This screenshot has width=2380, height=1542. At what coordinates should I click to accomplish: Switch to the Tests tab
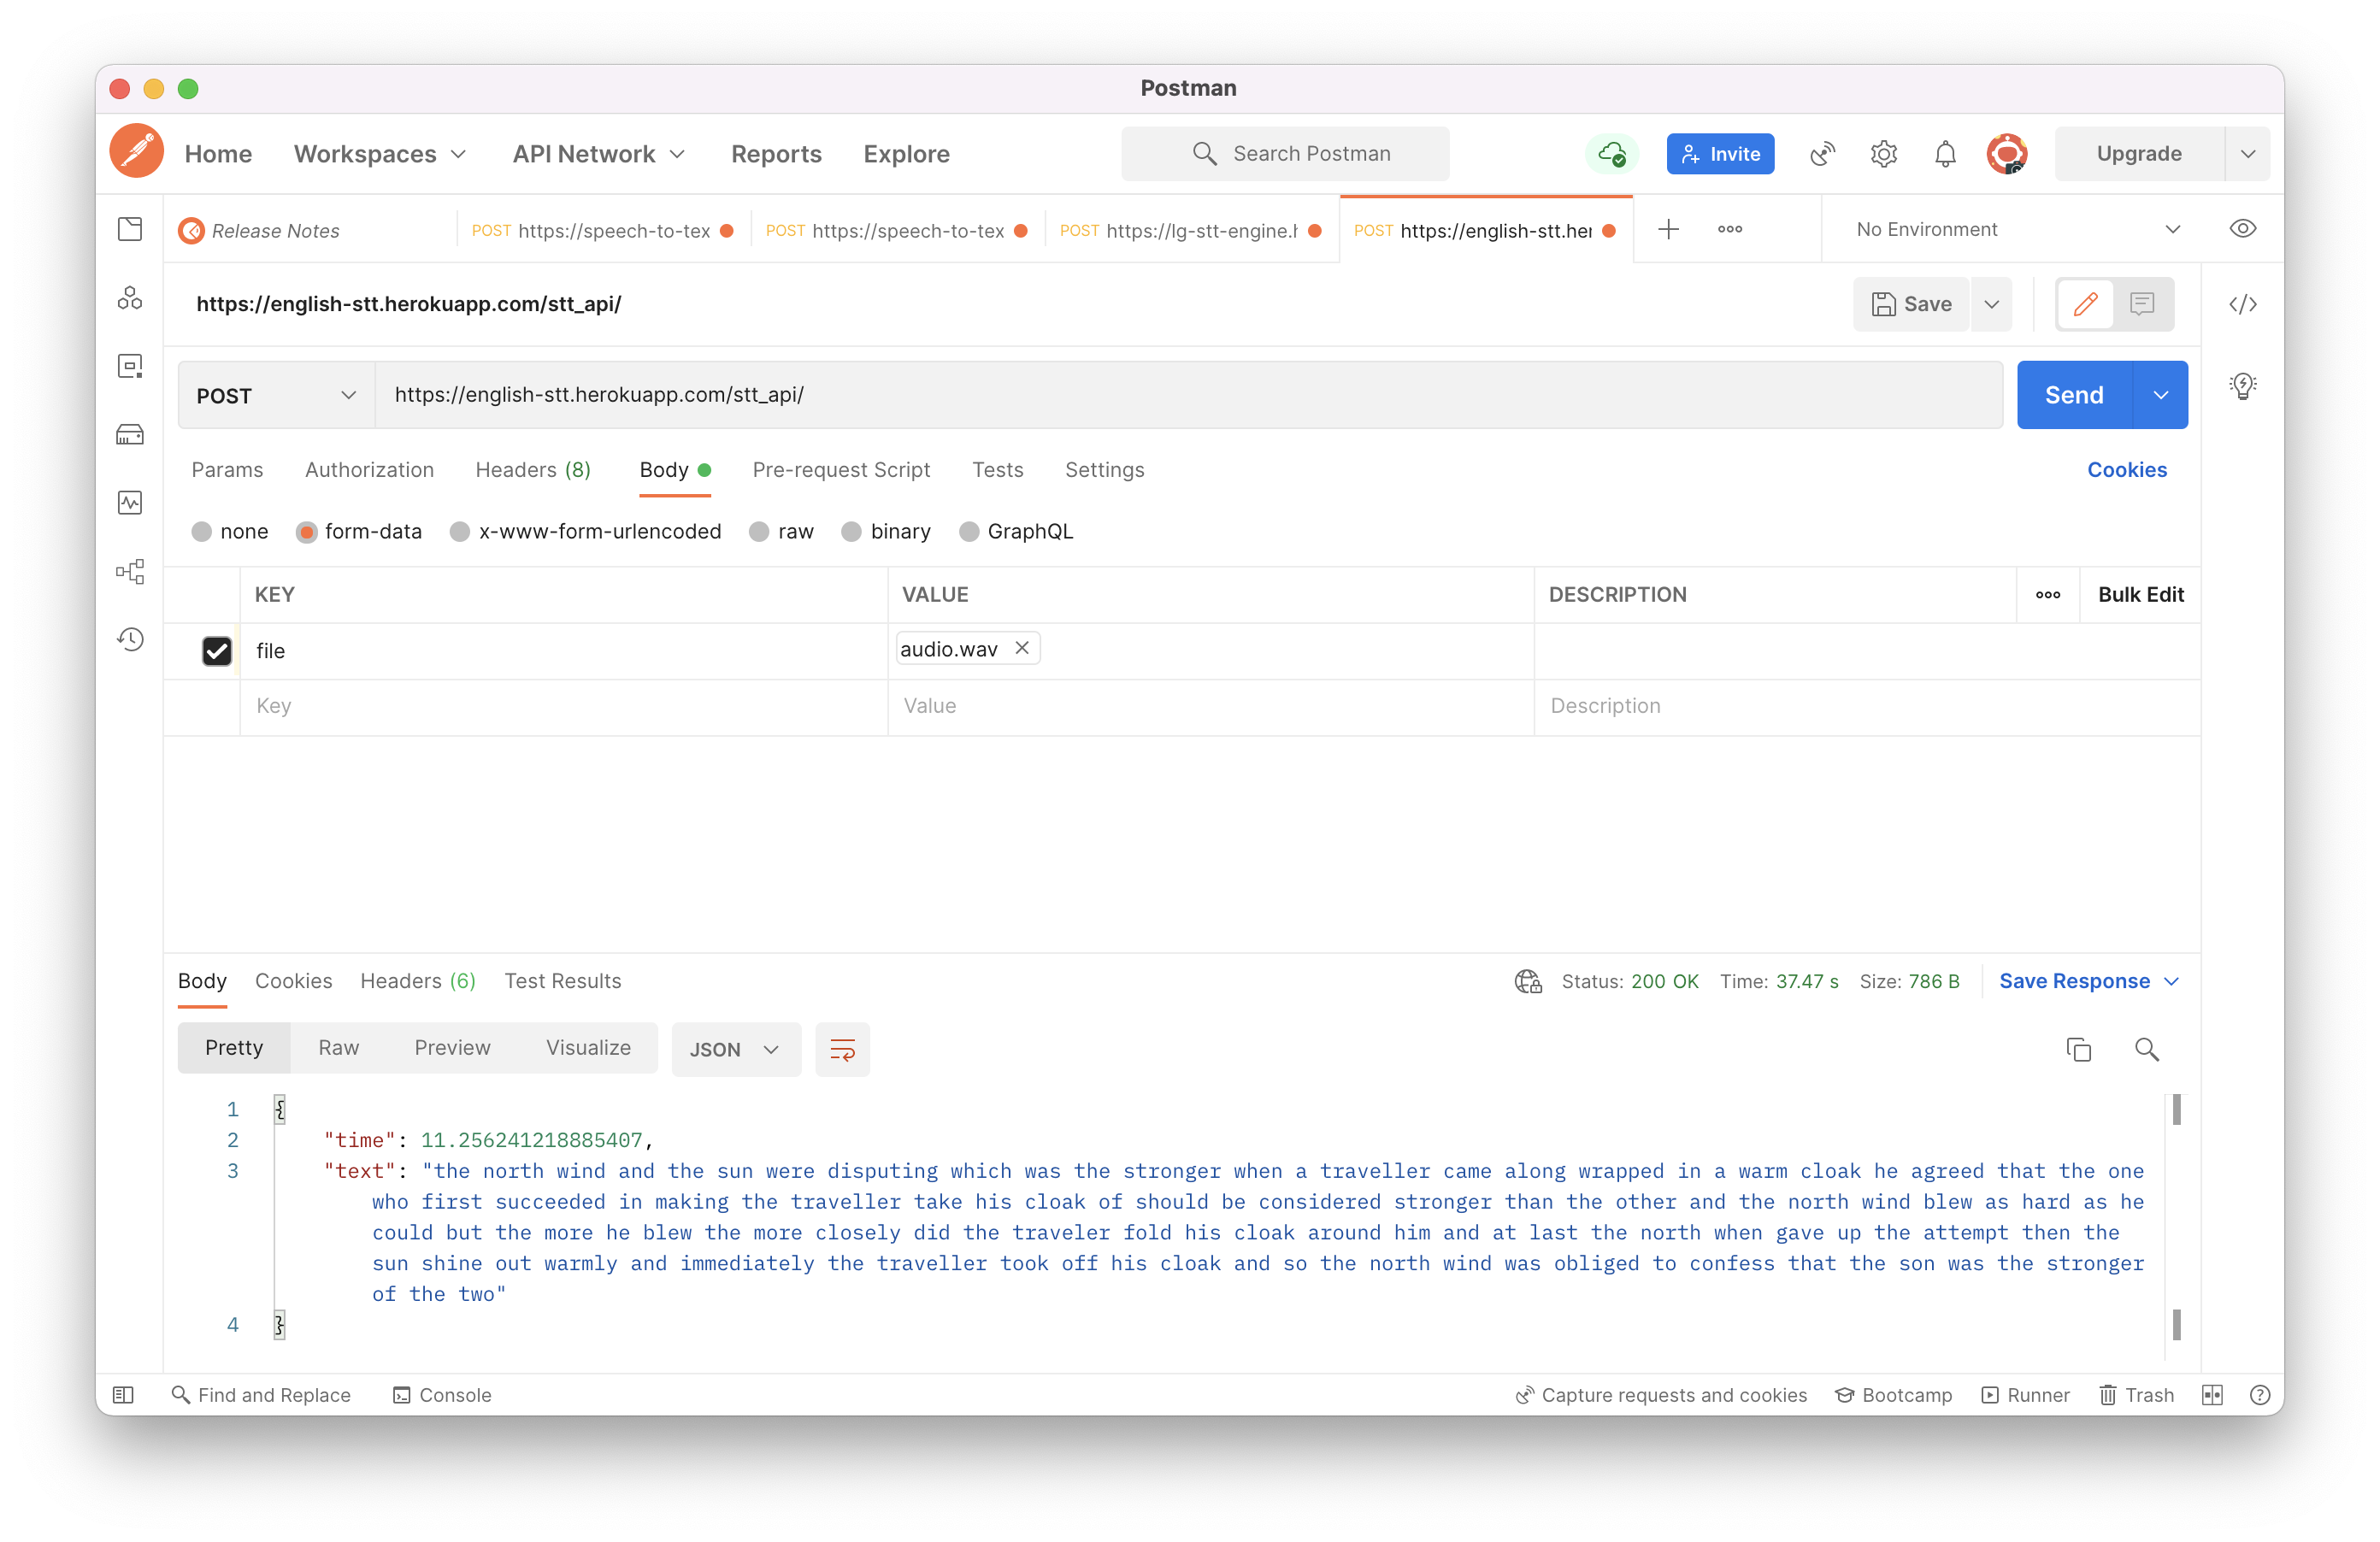point(998,470)
